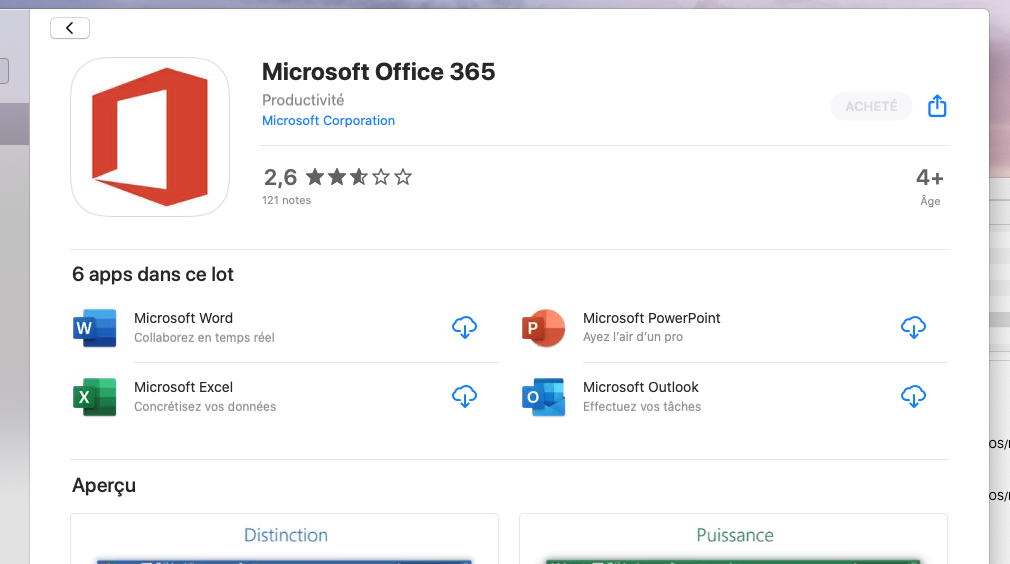The height and width of the screenshot is (564, 1010).
Task: Click 'Collaborez en temps réel' subtitle
Action: point(204,337)
